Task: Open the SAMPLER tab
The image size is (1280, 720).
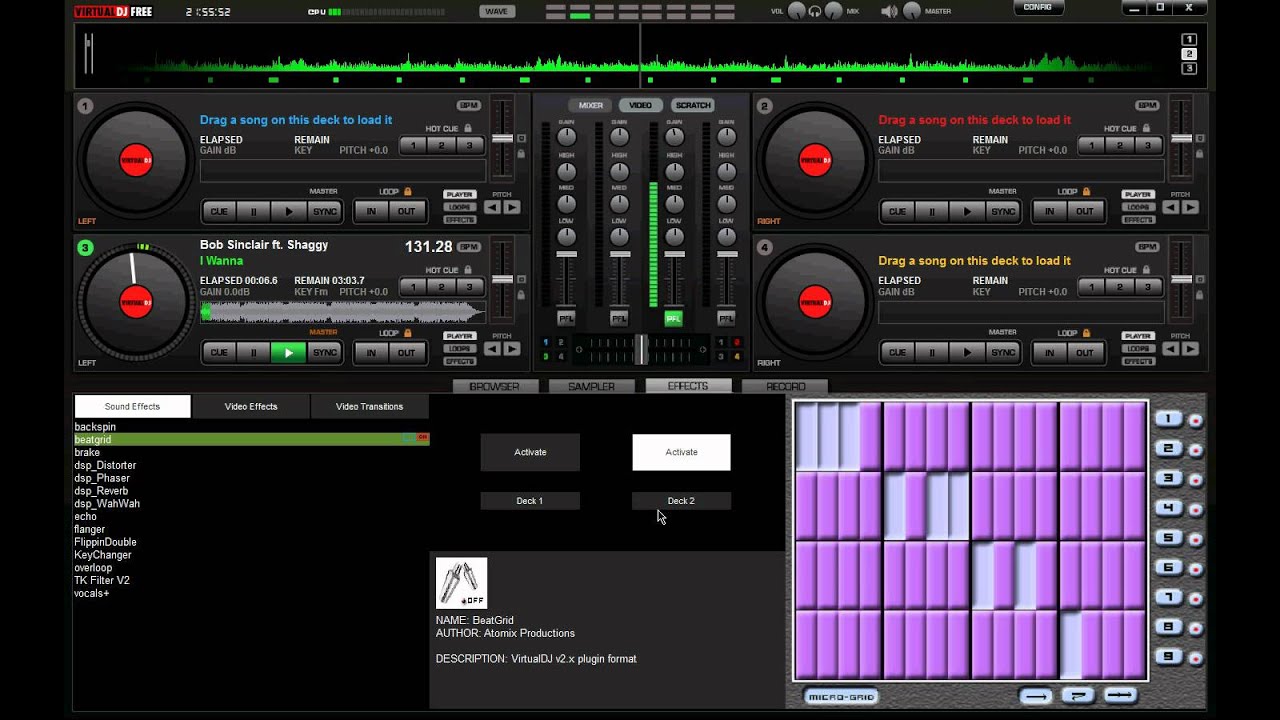Action: [591, 386]
